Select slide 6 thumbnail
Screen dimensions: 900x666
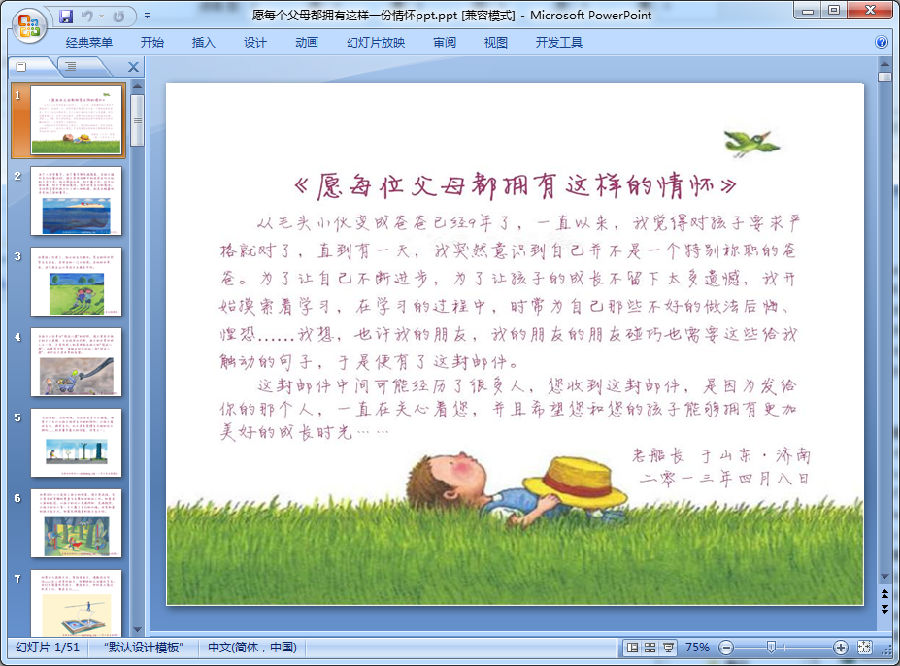click(x=76, y=523)
